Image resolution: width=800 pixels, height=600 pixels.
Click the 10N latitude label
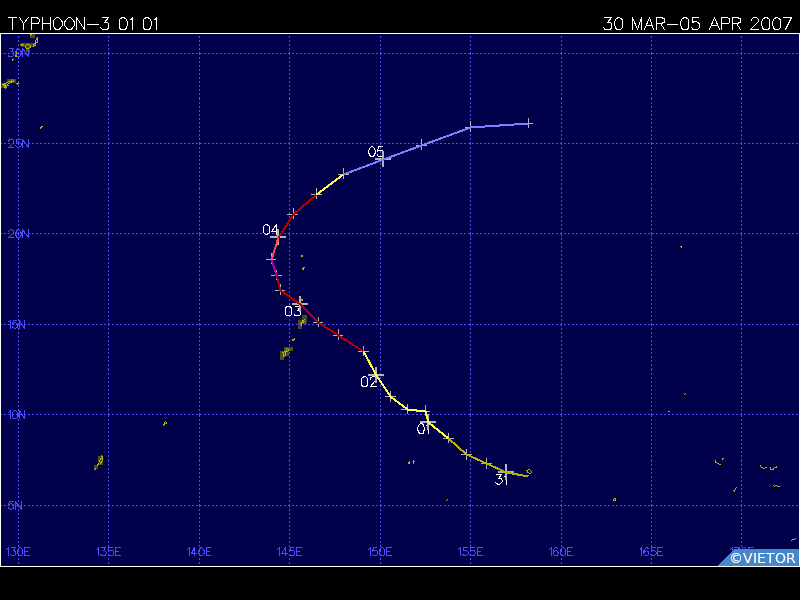18,415
